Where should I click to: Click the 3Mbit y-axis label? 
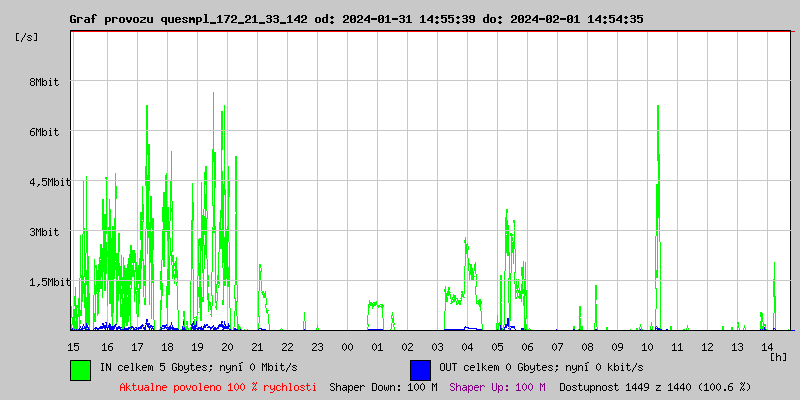(44, 232)
